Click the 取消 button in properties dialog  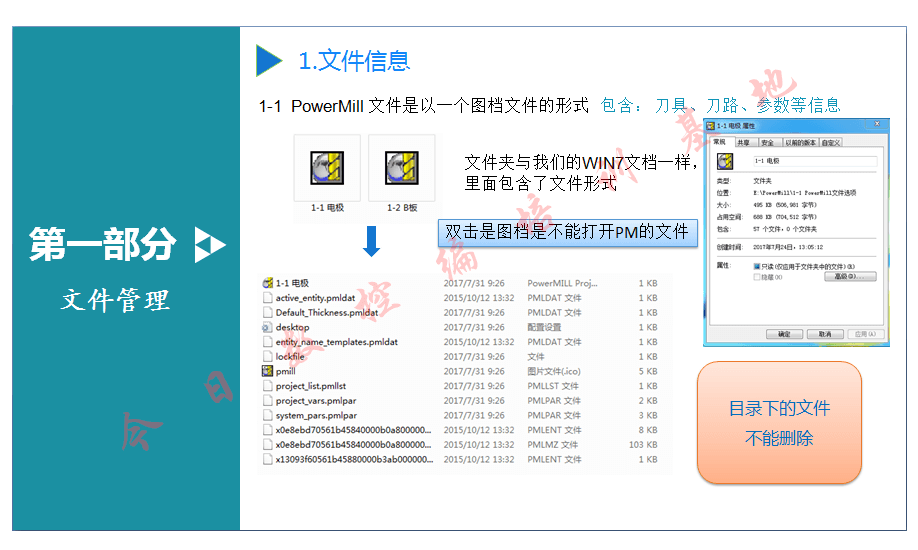click(x=825, y=334)
